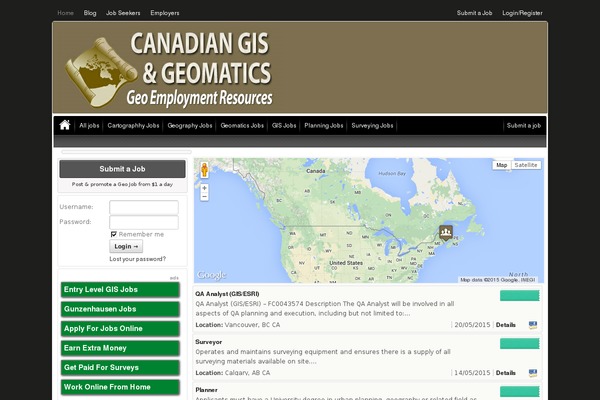Toggle the Remember me checkbox

point(113,234)
